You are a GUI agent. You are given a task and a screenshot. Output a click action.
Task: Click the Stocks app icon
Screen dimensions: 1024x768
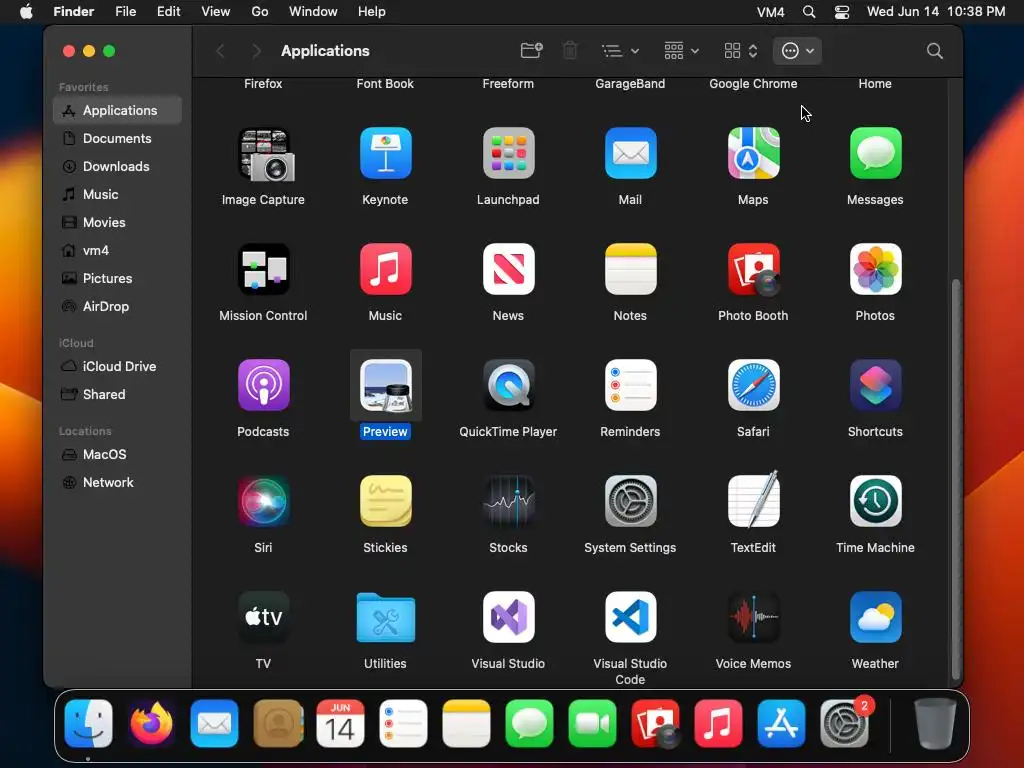click(508, 502)
